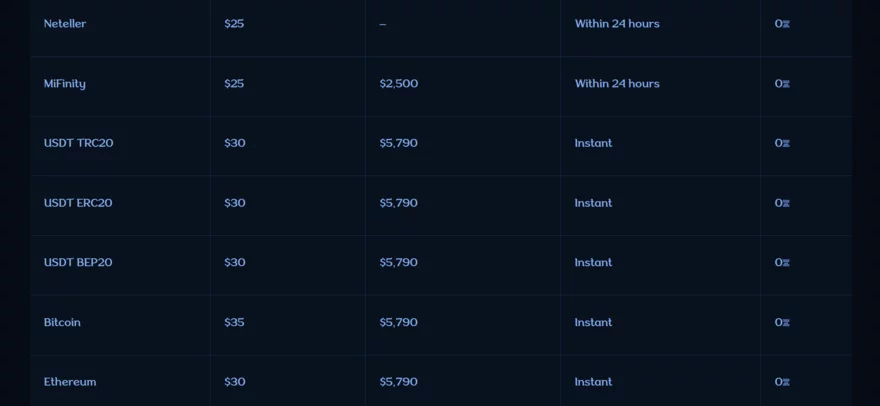Click "Instant" in the USDT TRC20 row
This screenshot has width=880, height=406.
tap(593, 143)
